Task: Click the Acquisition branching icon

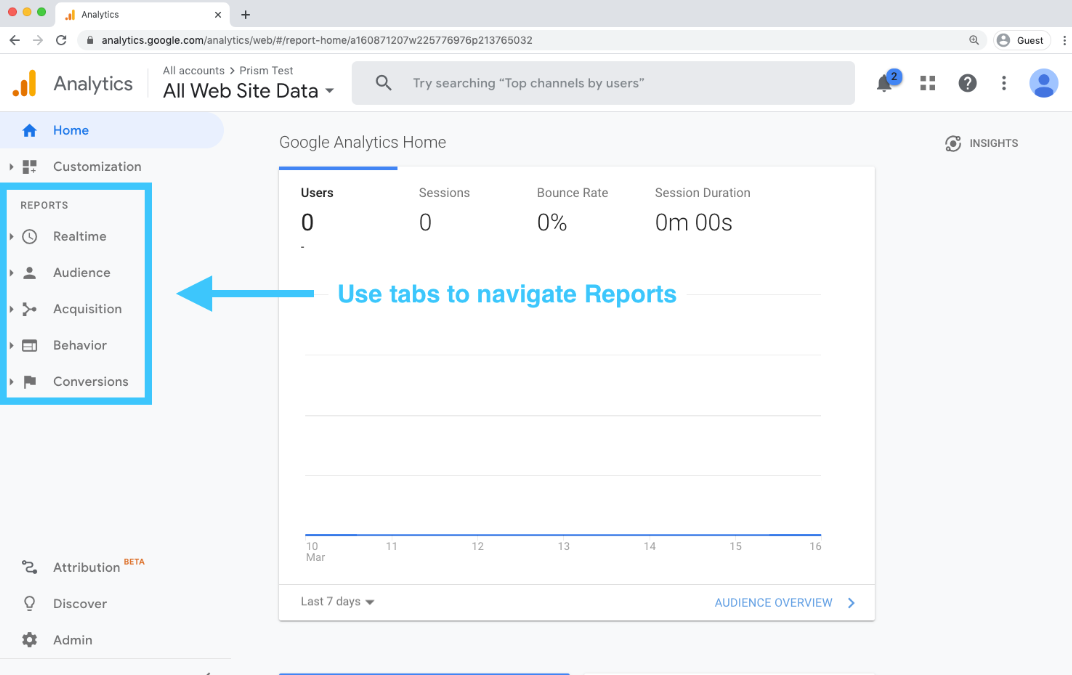Action: pyautogui.click(x=29, y=309)
